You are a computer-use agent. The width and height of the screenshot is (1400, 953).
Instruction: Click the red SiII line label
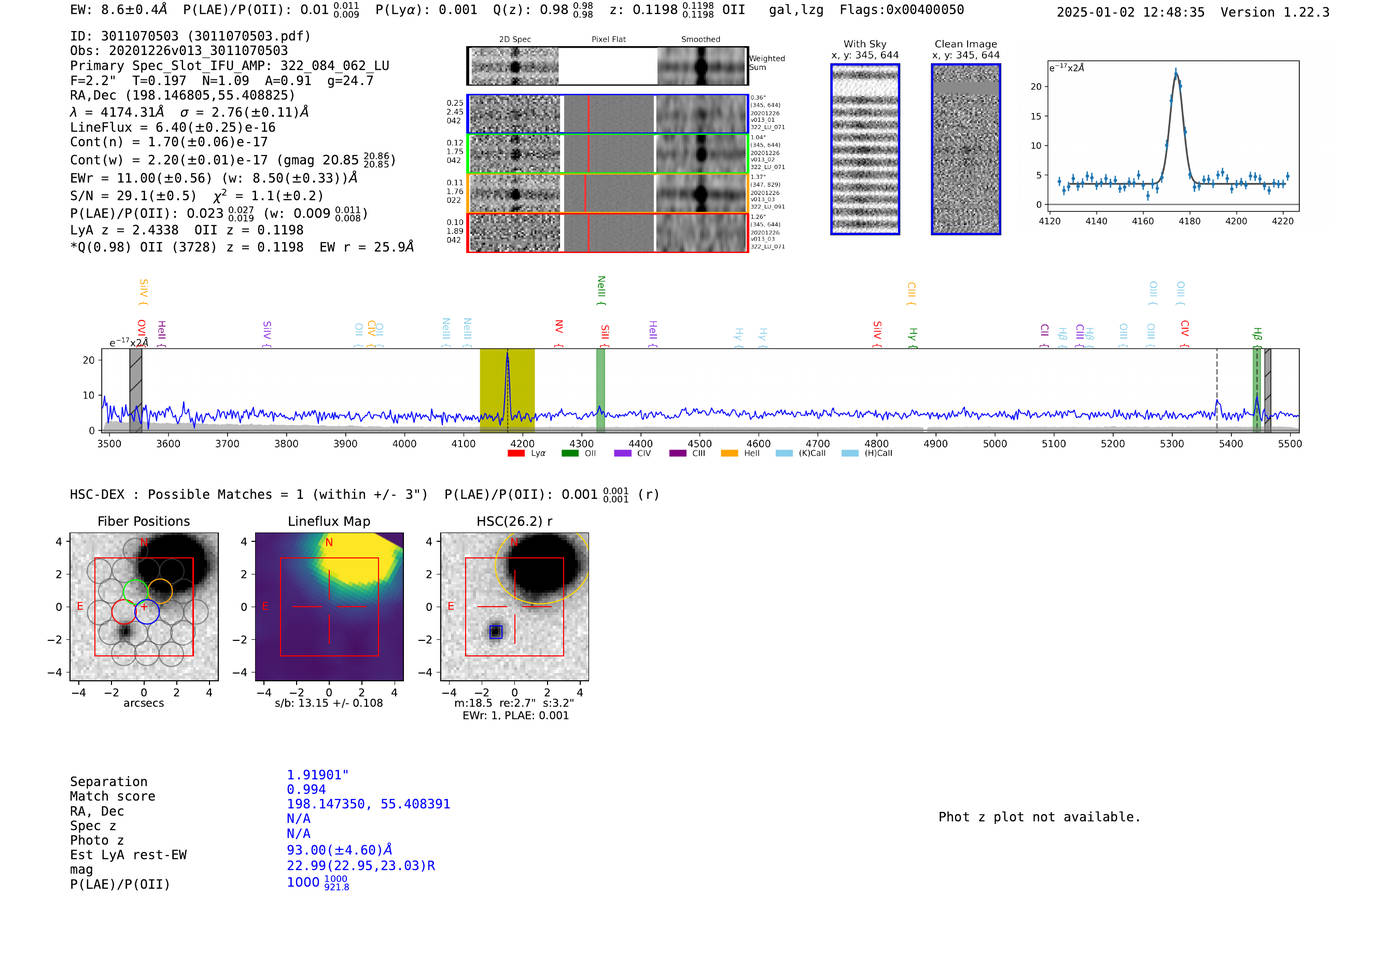pos(605,334)
